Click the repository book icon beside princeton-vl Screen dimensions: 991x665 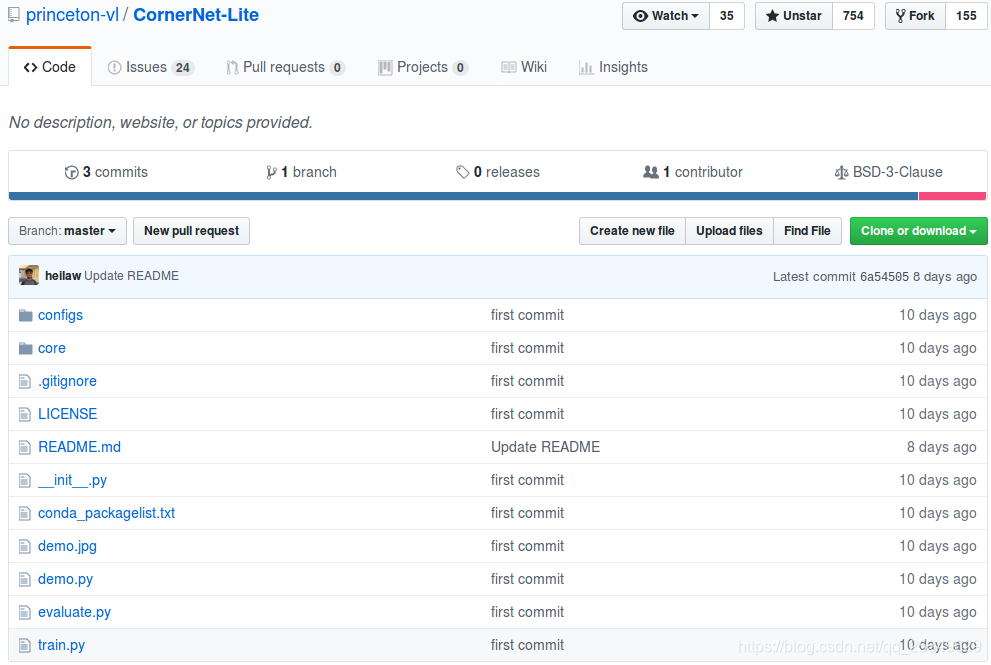pyautogui.click(x=13, y=16)
